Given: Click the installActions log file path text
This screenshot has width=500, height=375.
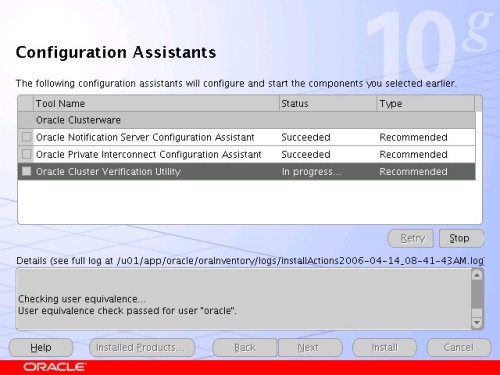Looking at the screenshot, I should pos(300,261).
